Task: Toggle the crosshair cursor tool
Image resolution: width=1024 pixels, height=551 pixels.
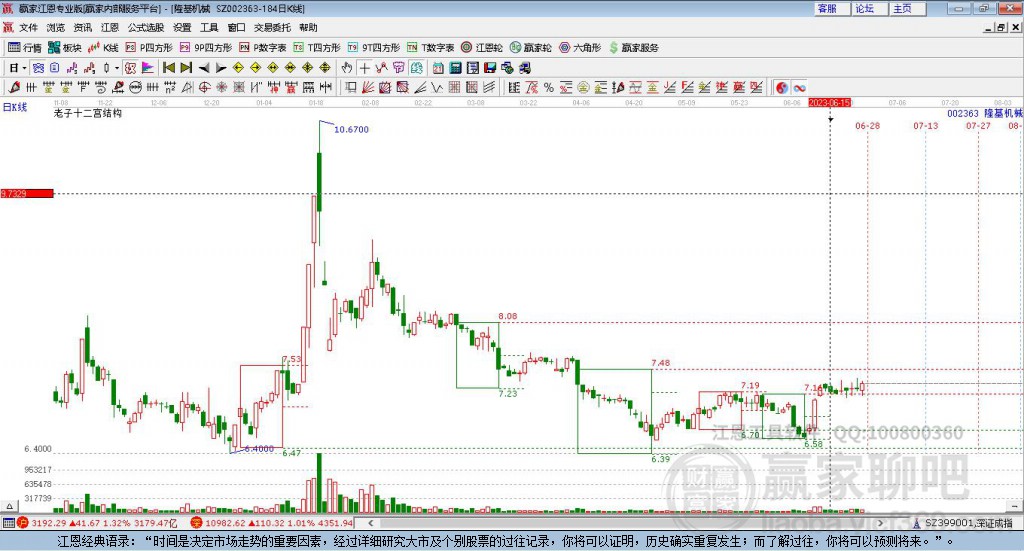Action: [364, 68]
